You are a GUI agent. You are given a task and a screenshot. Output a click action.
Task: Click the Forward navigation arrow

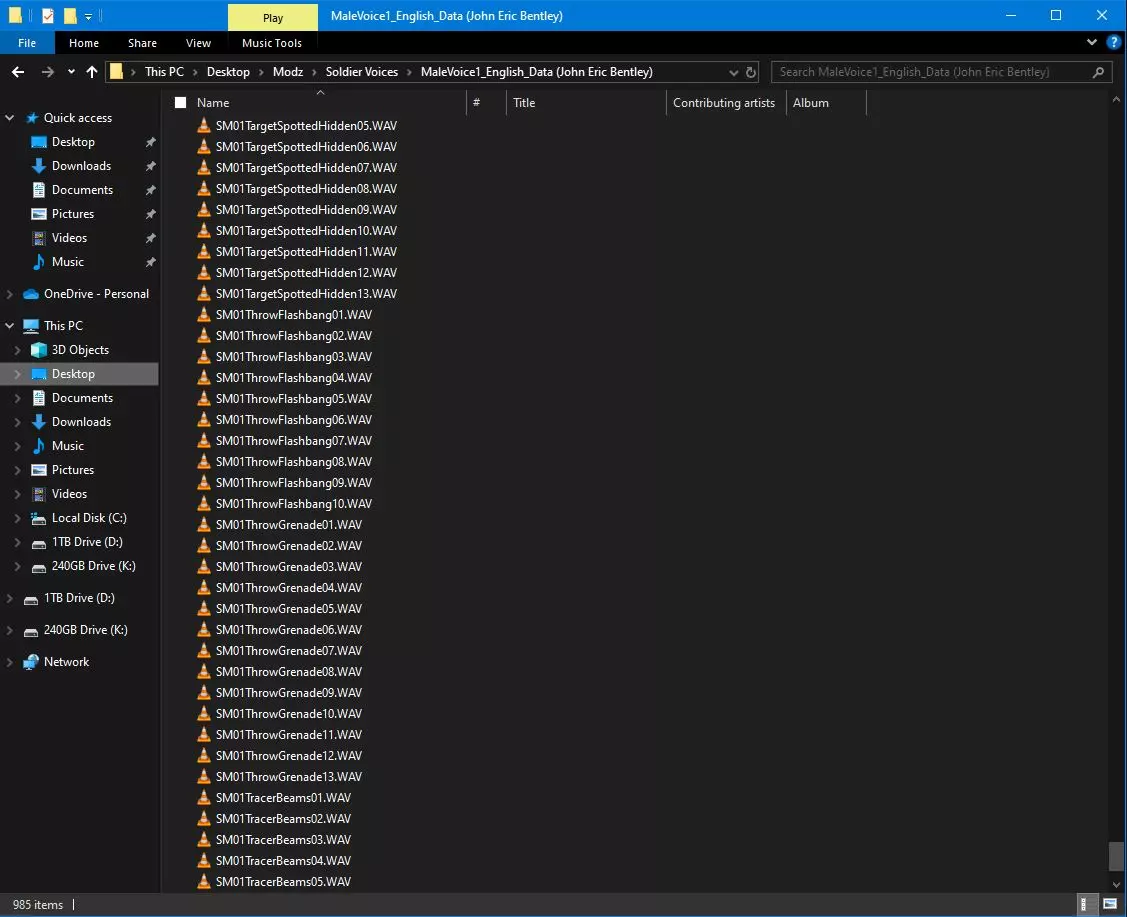[47, 72]
